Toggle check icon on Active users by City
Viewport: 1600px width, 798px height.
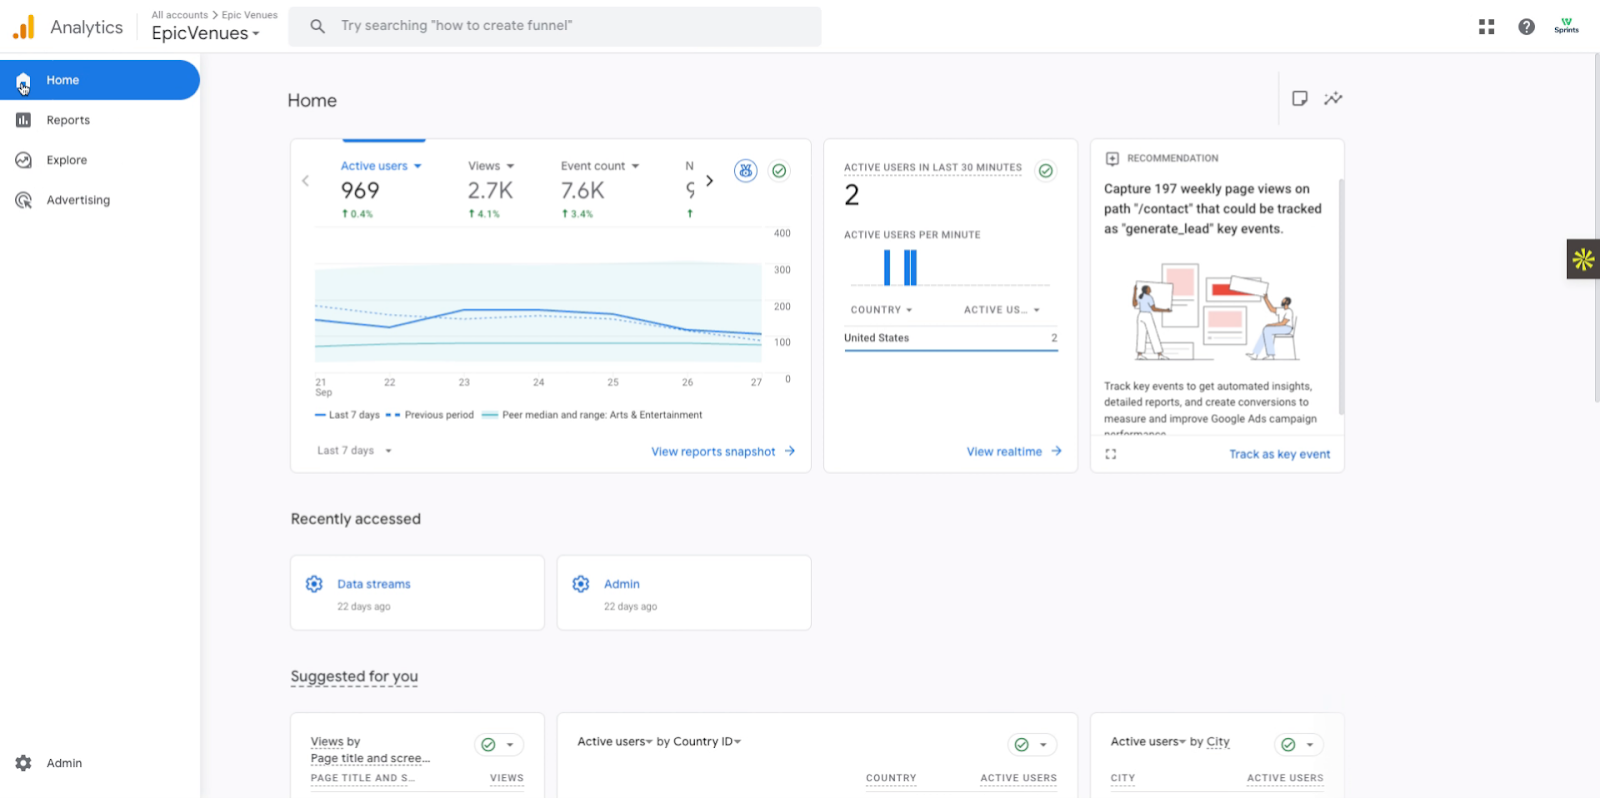coord(1288,745)
